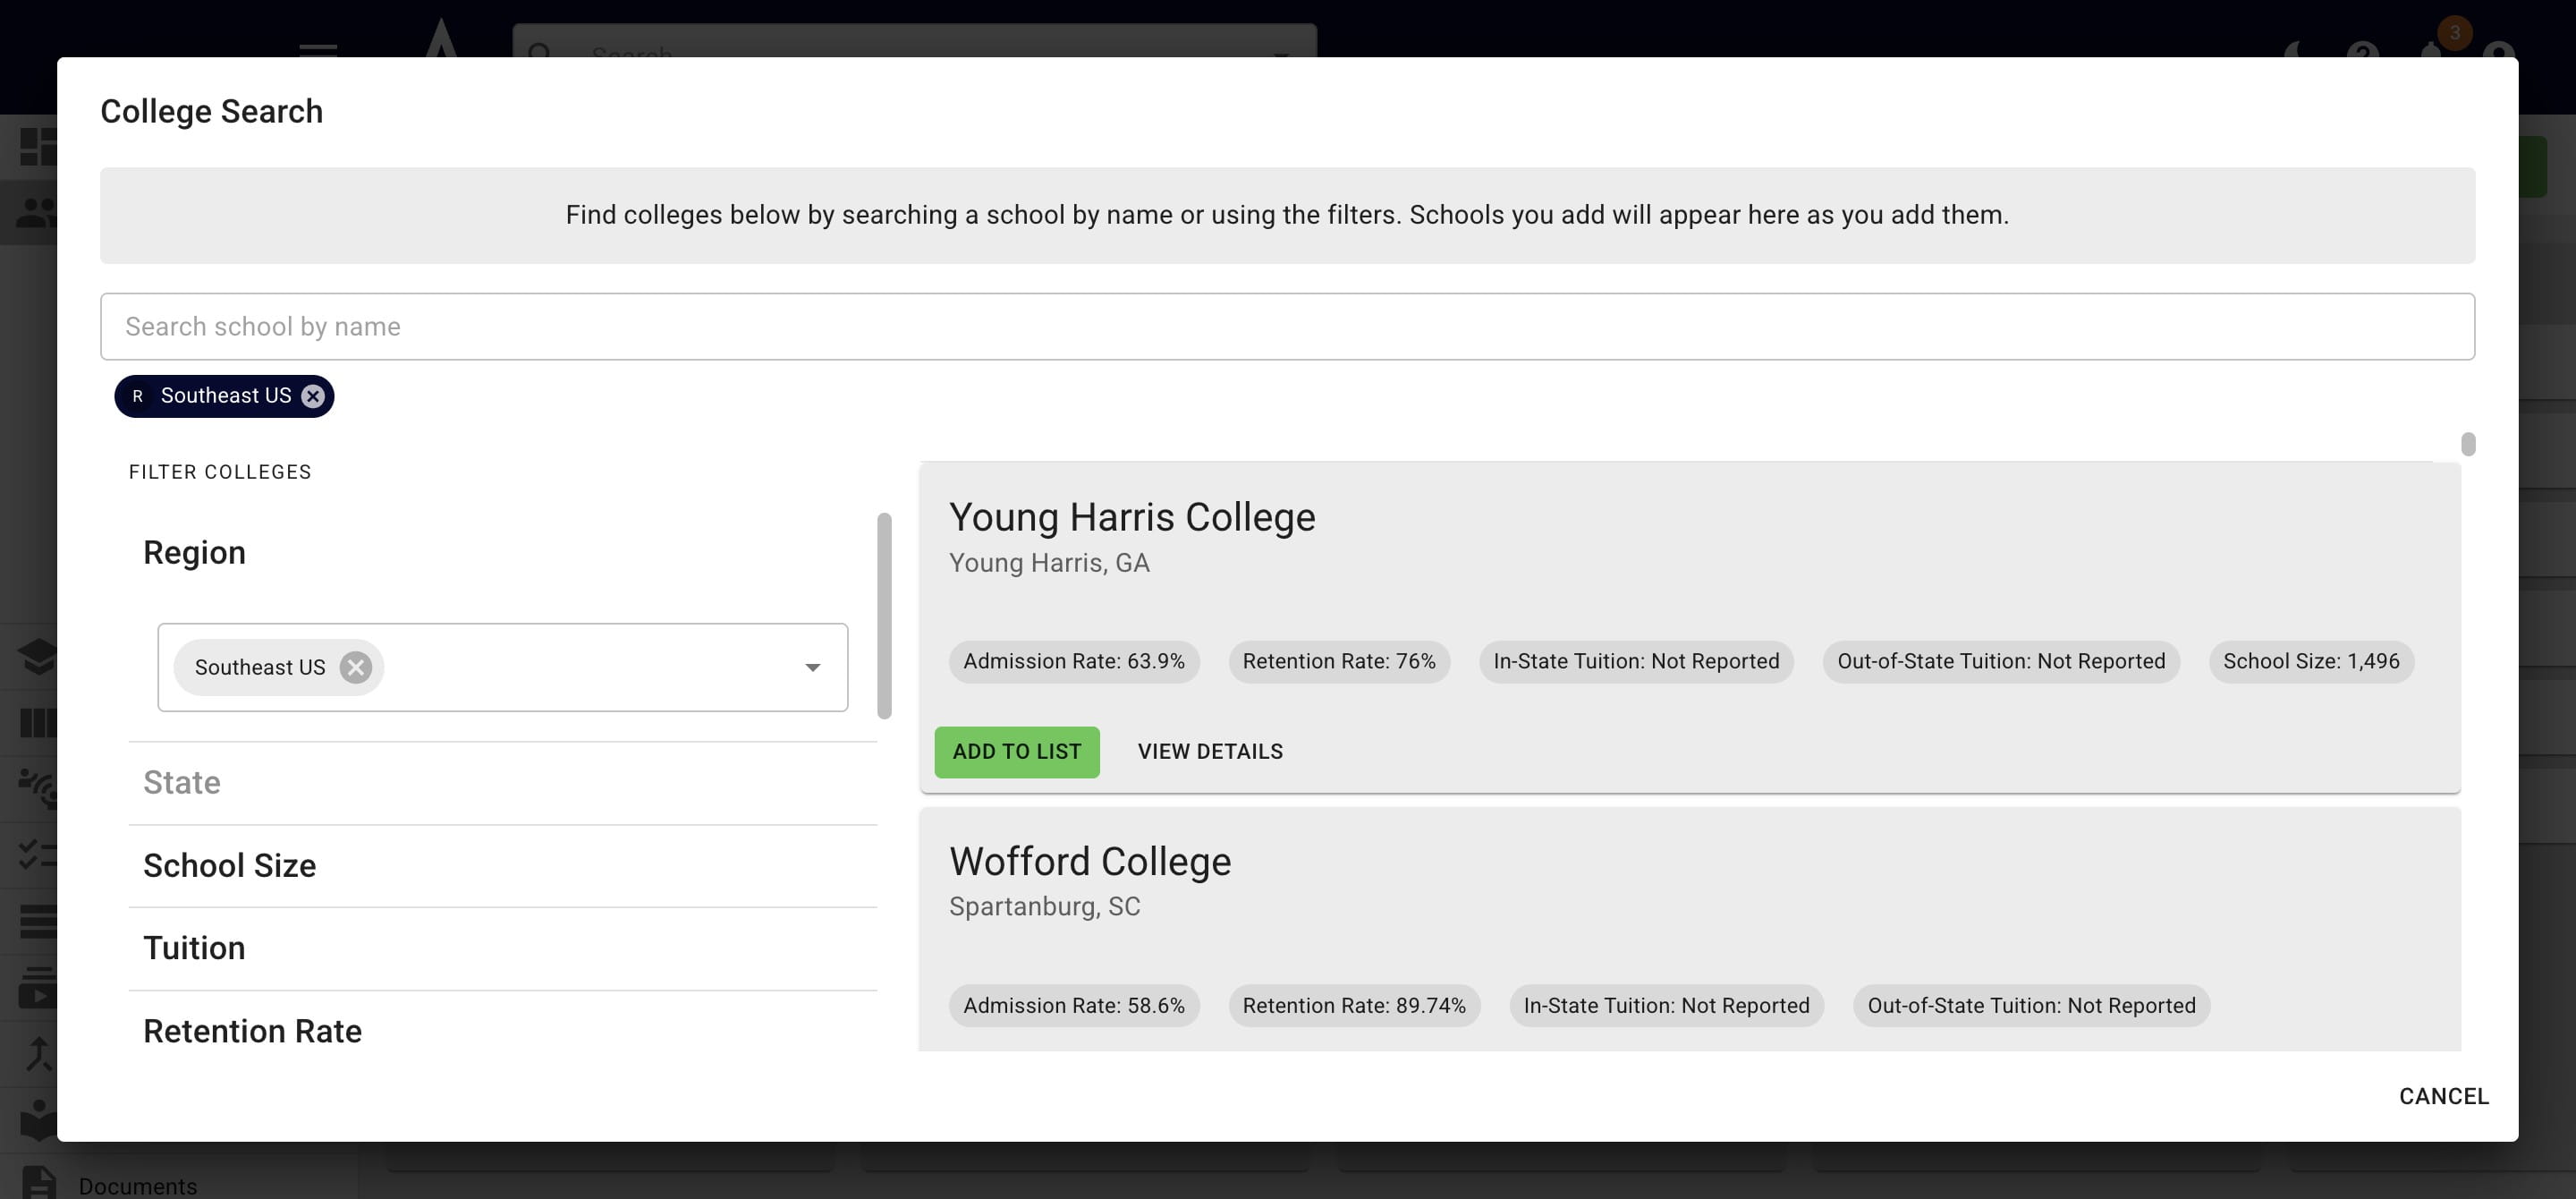Image resolution: width=2576 pixels, height=1199 pixels.
Task: Click Wofford In-State Tuition: Not Reported chip
Action: point(1666,1005)
